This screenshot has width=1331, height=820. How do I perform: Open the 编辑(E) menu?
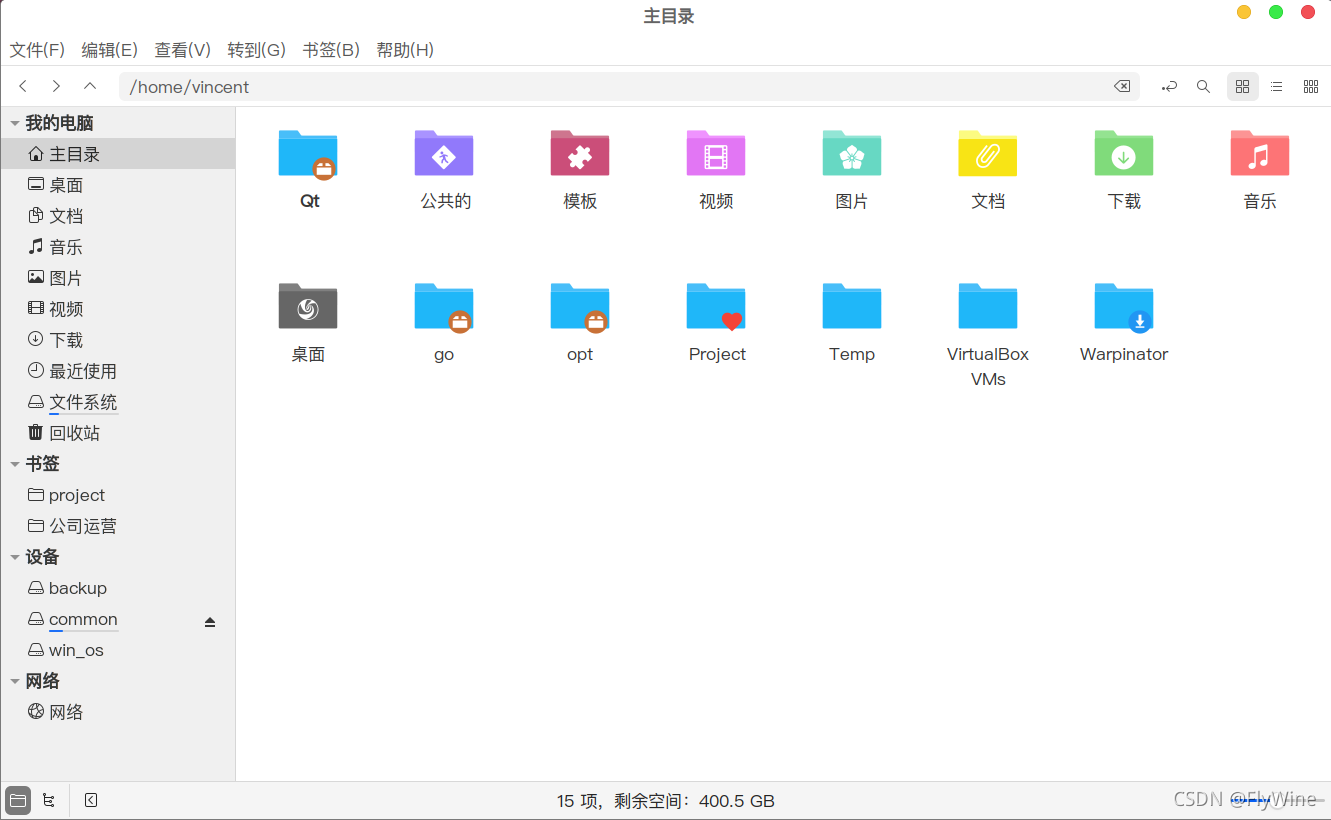(109, 50)
